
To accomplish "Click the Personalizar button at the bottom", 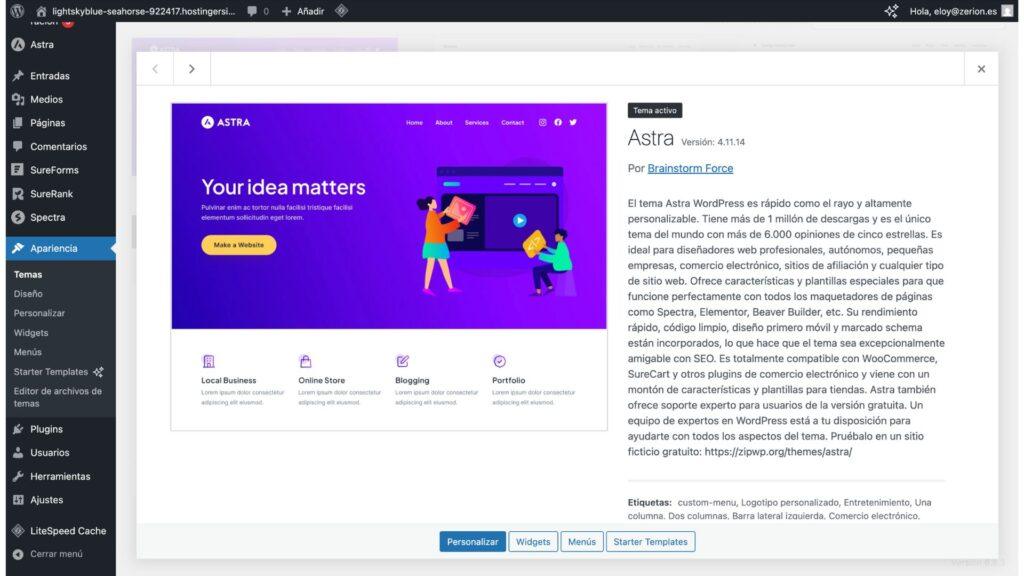I will (472, 541).
